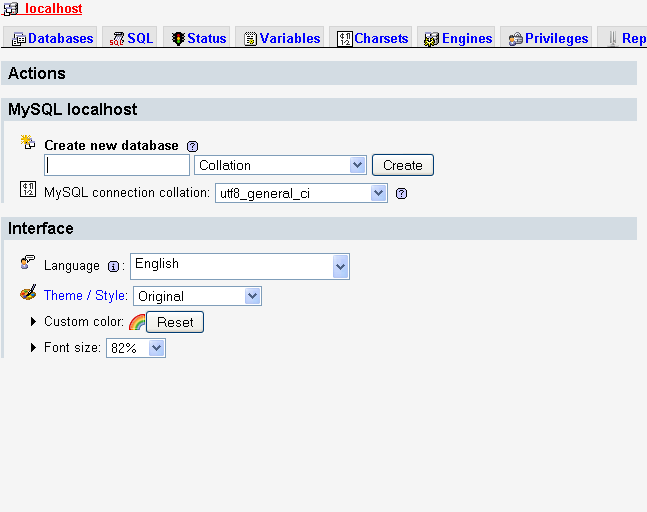Click the Privileges users icon
The width and height of the screenshot is (647, 512).
(516, 39)
